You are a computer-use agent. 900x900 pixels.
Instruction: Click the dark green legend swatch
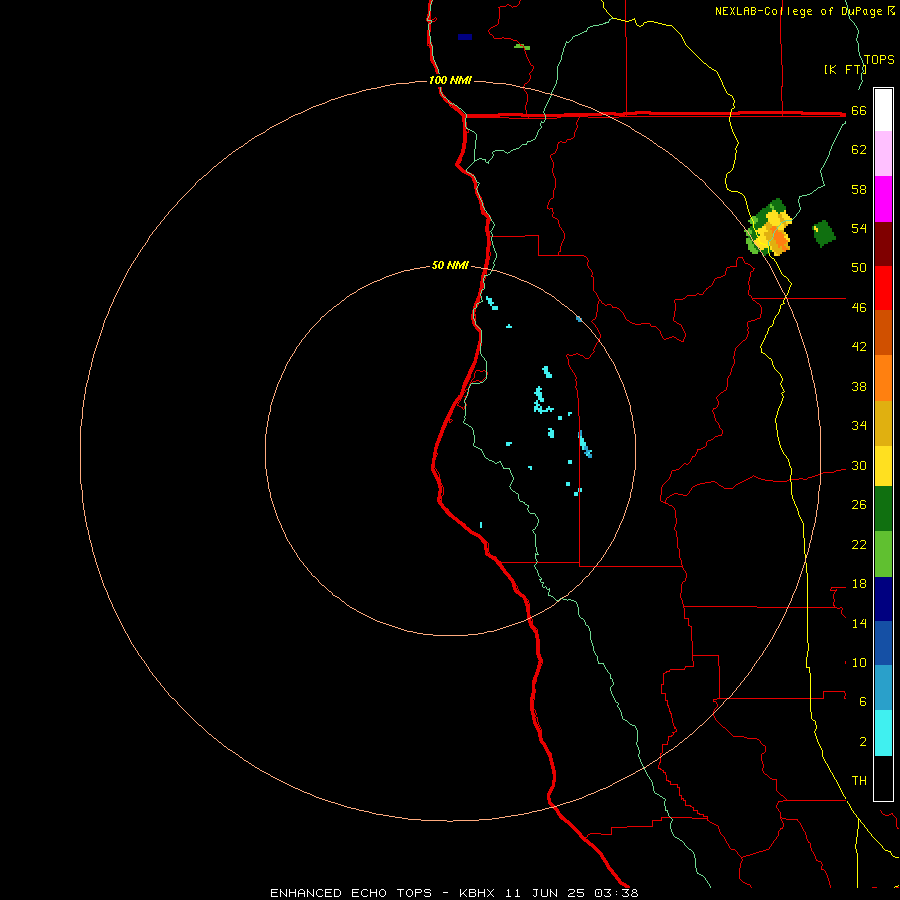point(883,509)
